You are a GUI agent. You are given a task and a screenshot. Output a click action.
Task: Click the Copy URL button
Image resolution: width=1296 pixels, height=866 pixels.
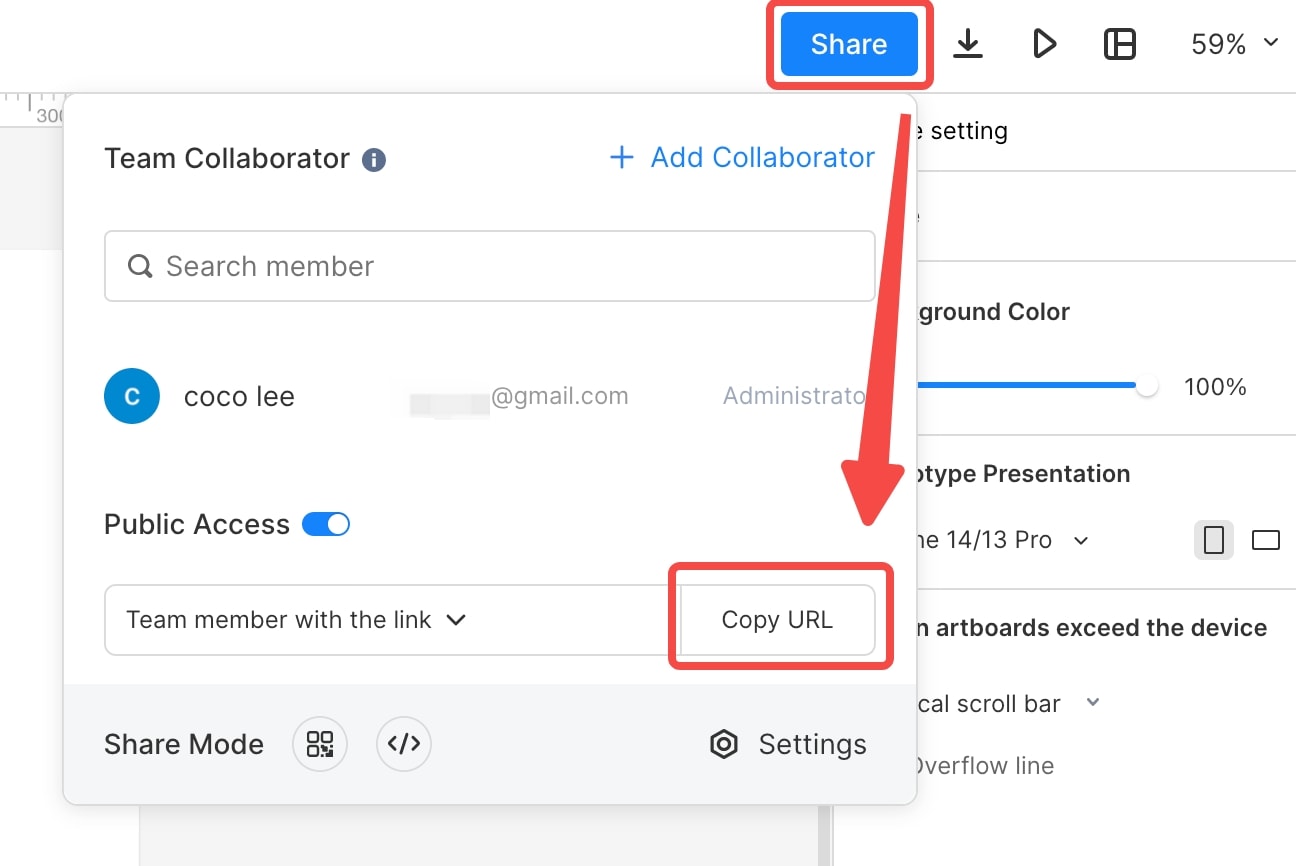coord(777,620)
